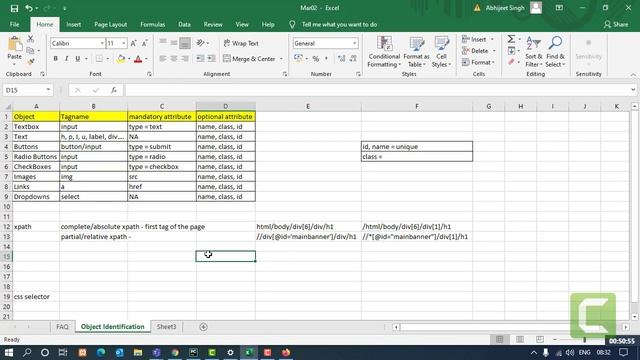The height and width of the screenshot is (360, 640).
Task: Switch to the Page Layout ribbon tab
Action: [111, 24]
